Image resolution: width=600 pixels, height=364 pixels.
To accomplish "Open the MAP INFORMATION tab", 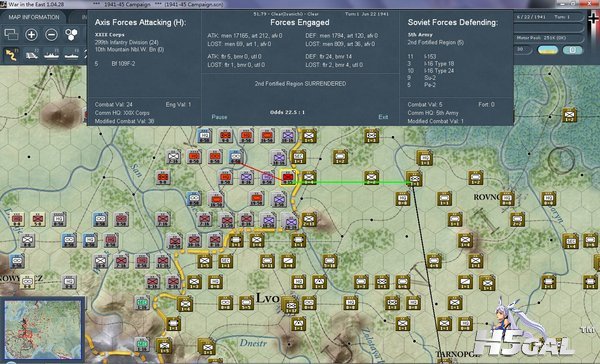I will click(34, 17).
